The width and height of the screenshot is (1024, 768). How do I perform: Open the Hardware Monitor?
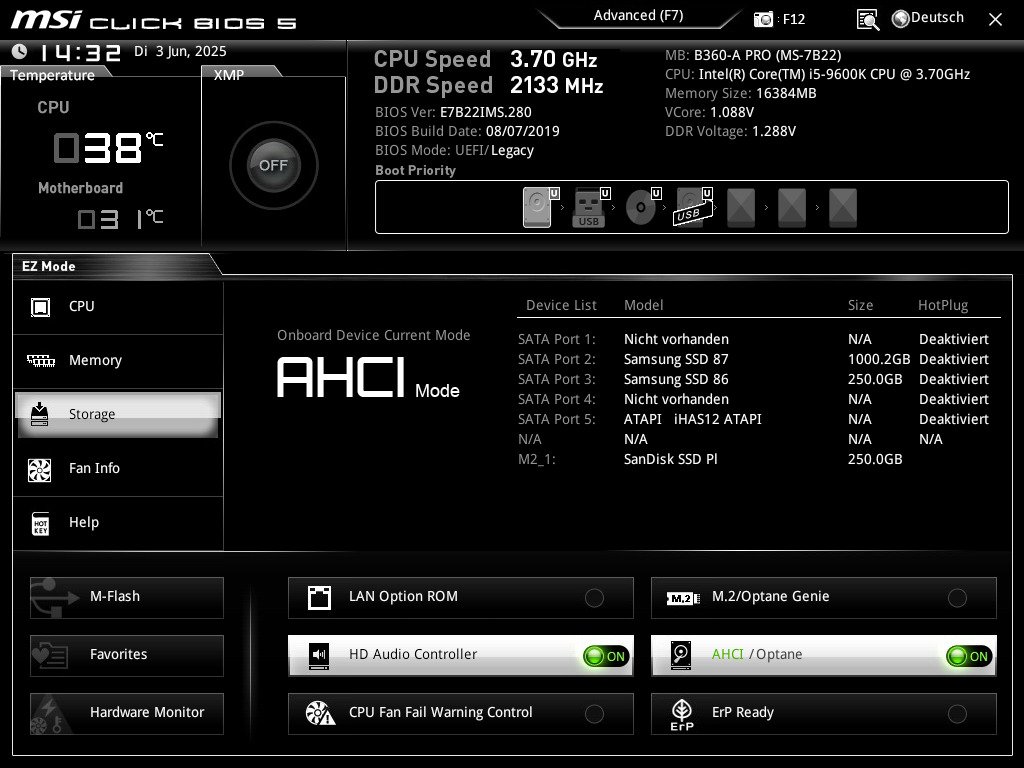(x=127, y=714)
